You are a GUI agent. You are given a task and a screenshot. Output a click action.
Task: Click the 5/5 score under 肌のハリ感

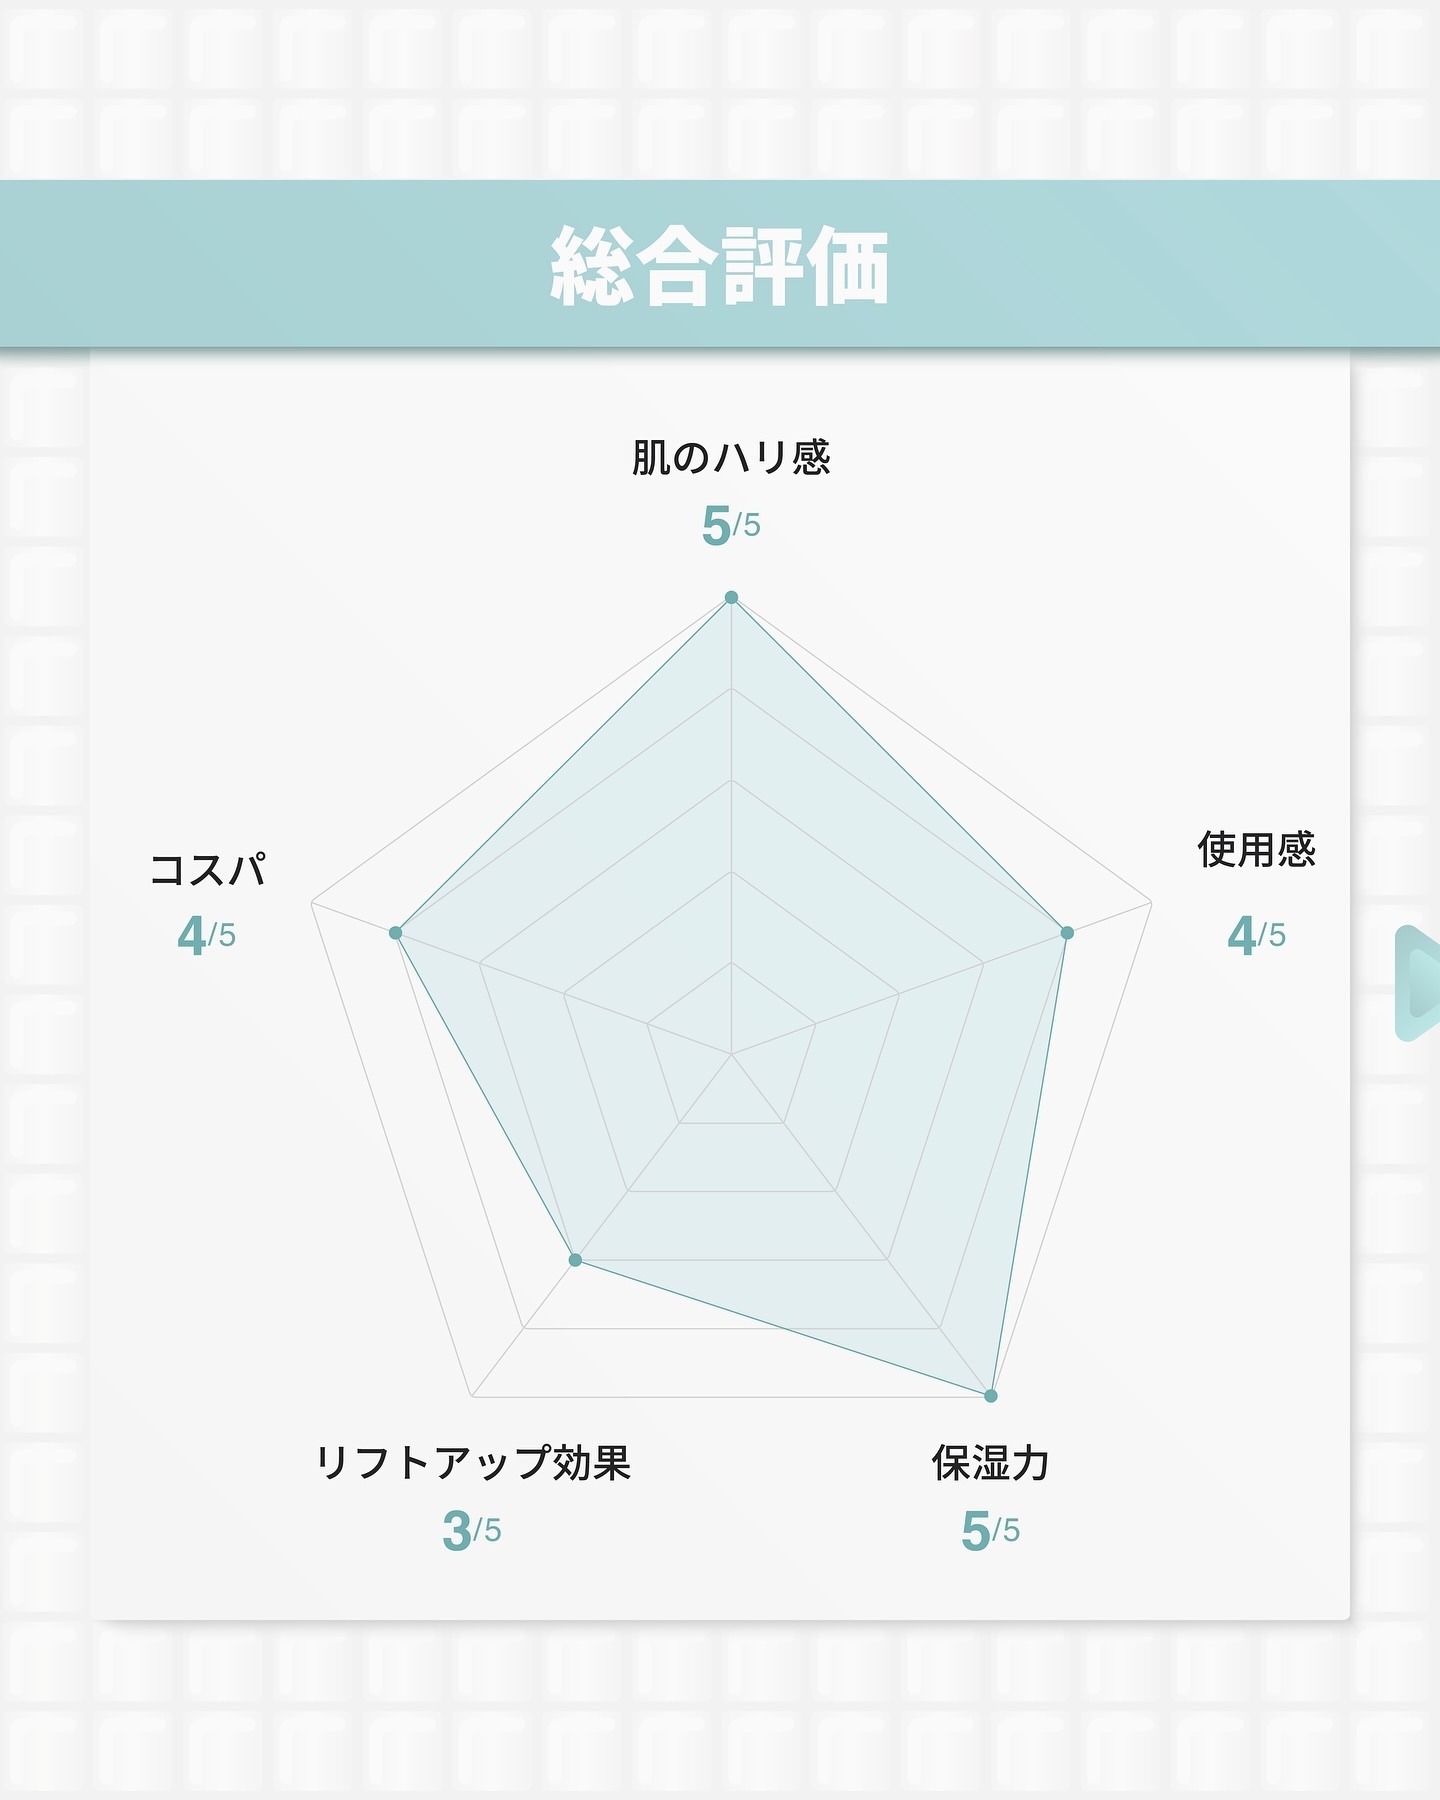731,526
